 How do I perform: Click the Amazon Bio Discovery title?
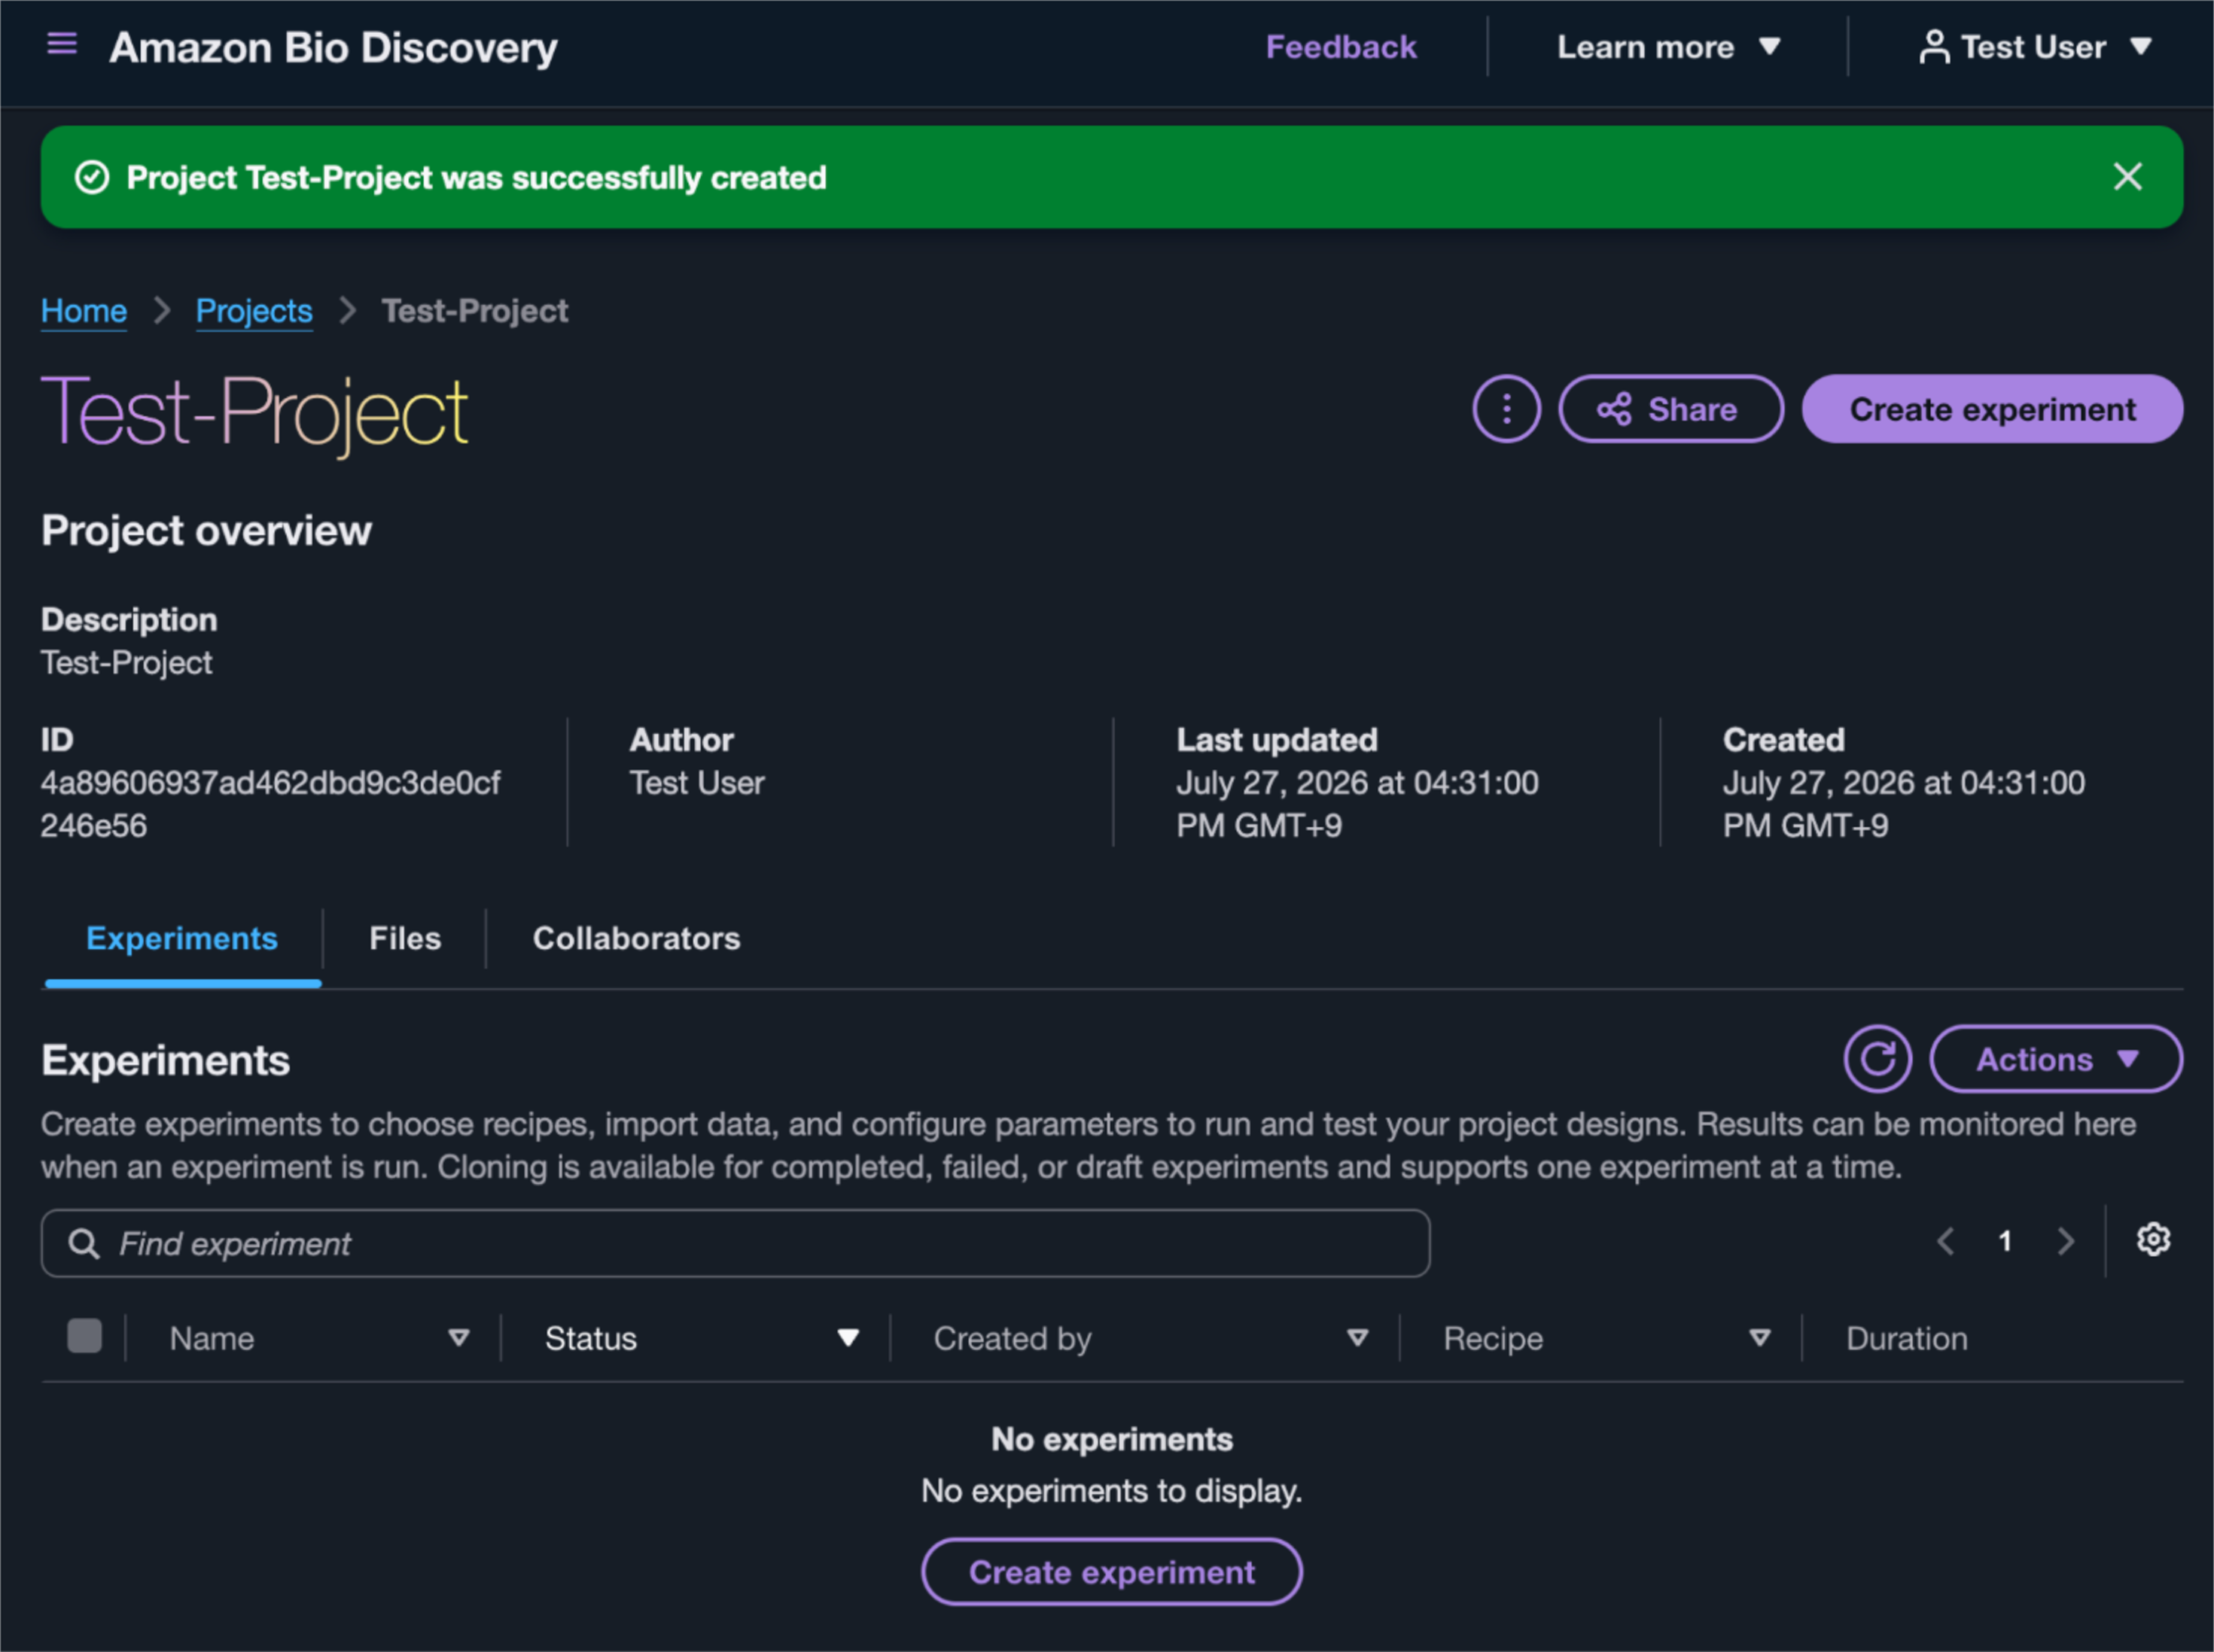[x=333, y=47]
